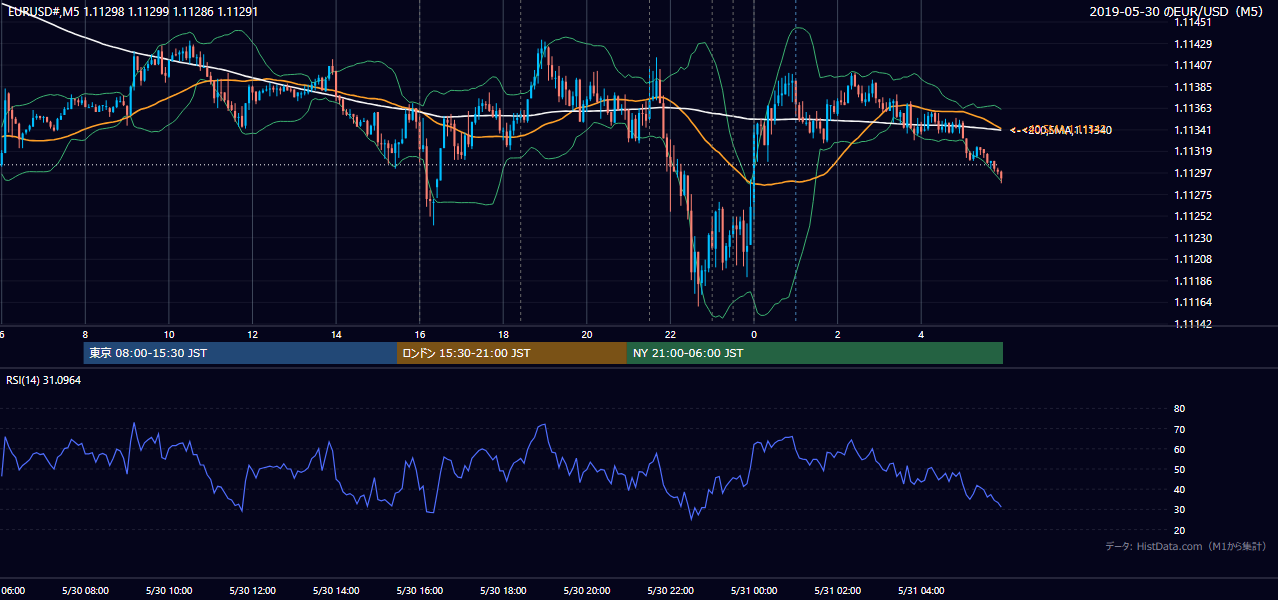Click price axis value 1.11407
1278x600 pixels.
tap(1193, 65)
